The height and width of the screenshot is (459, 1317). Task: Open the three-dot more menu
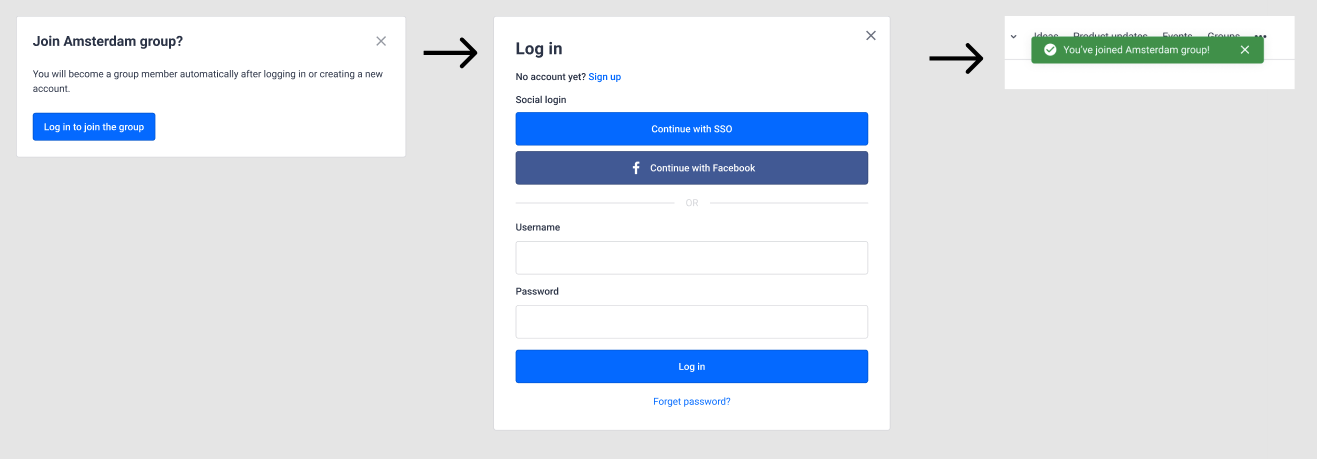point(1260,36)
